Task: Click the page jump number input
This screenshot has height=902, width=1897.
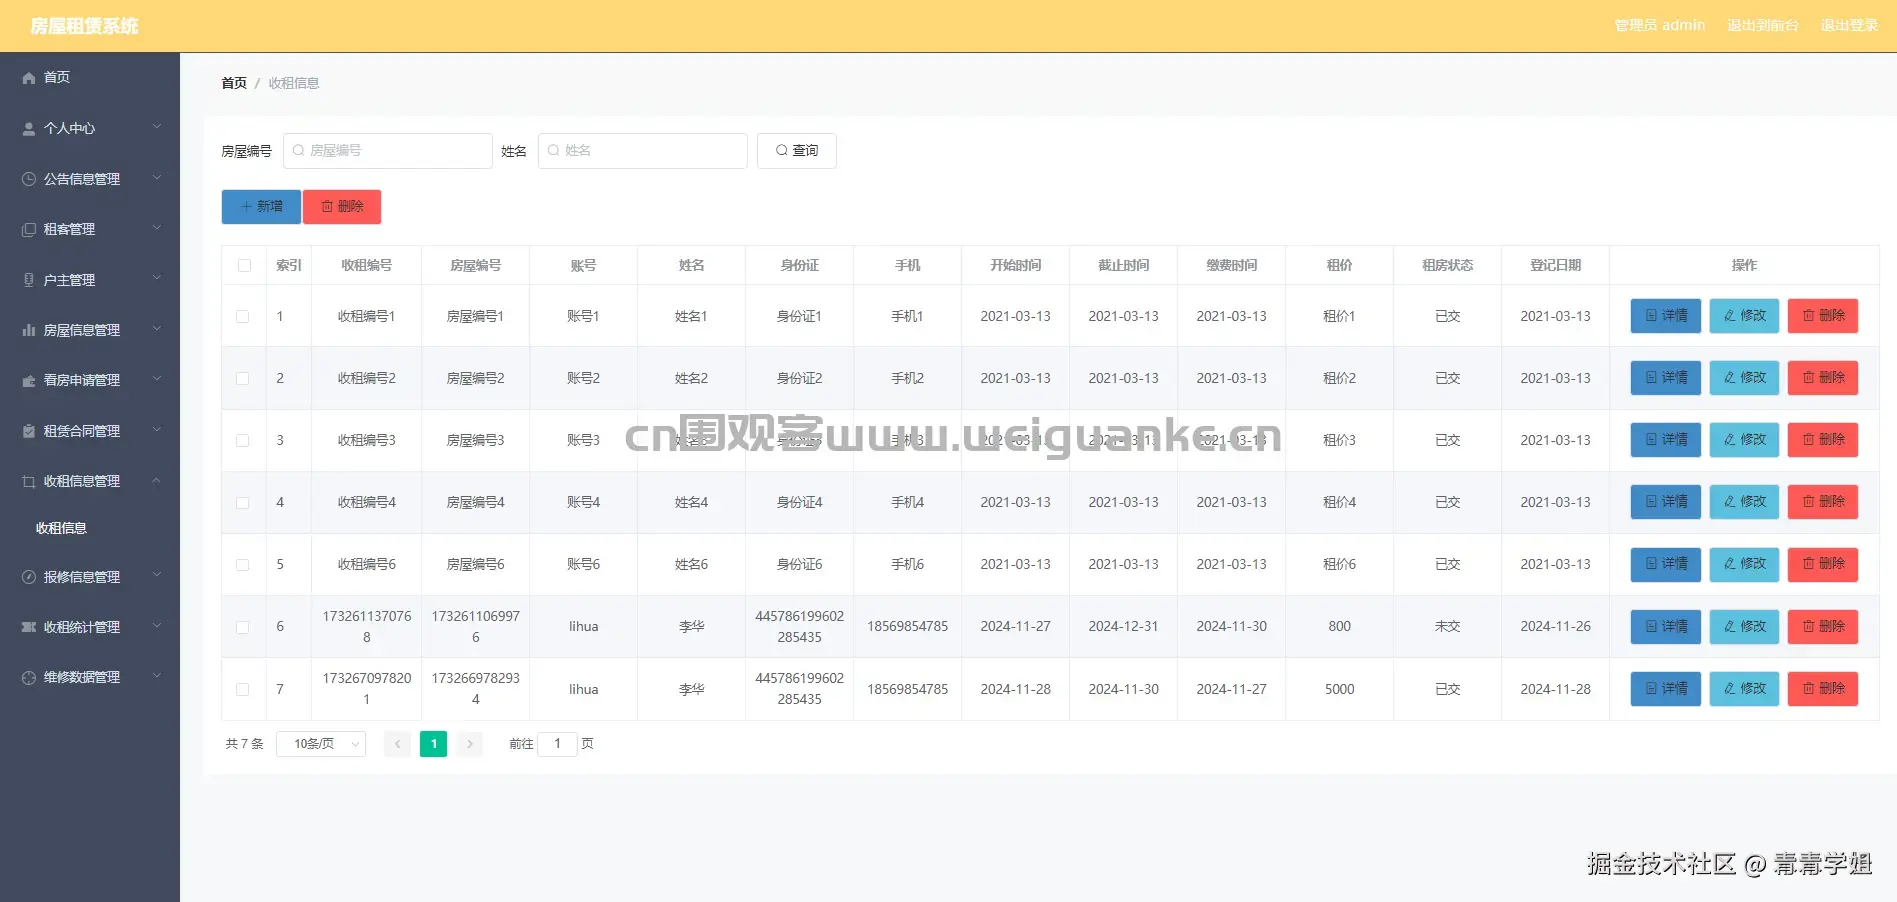Action: click(557, 744)
